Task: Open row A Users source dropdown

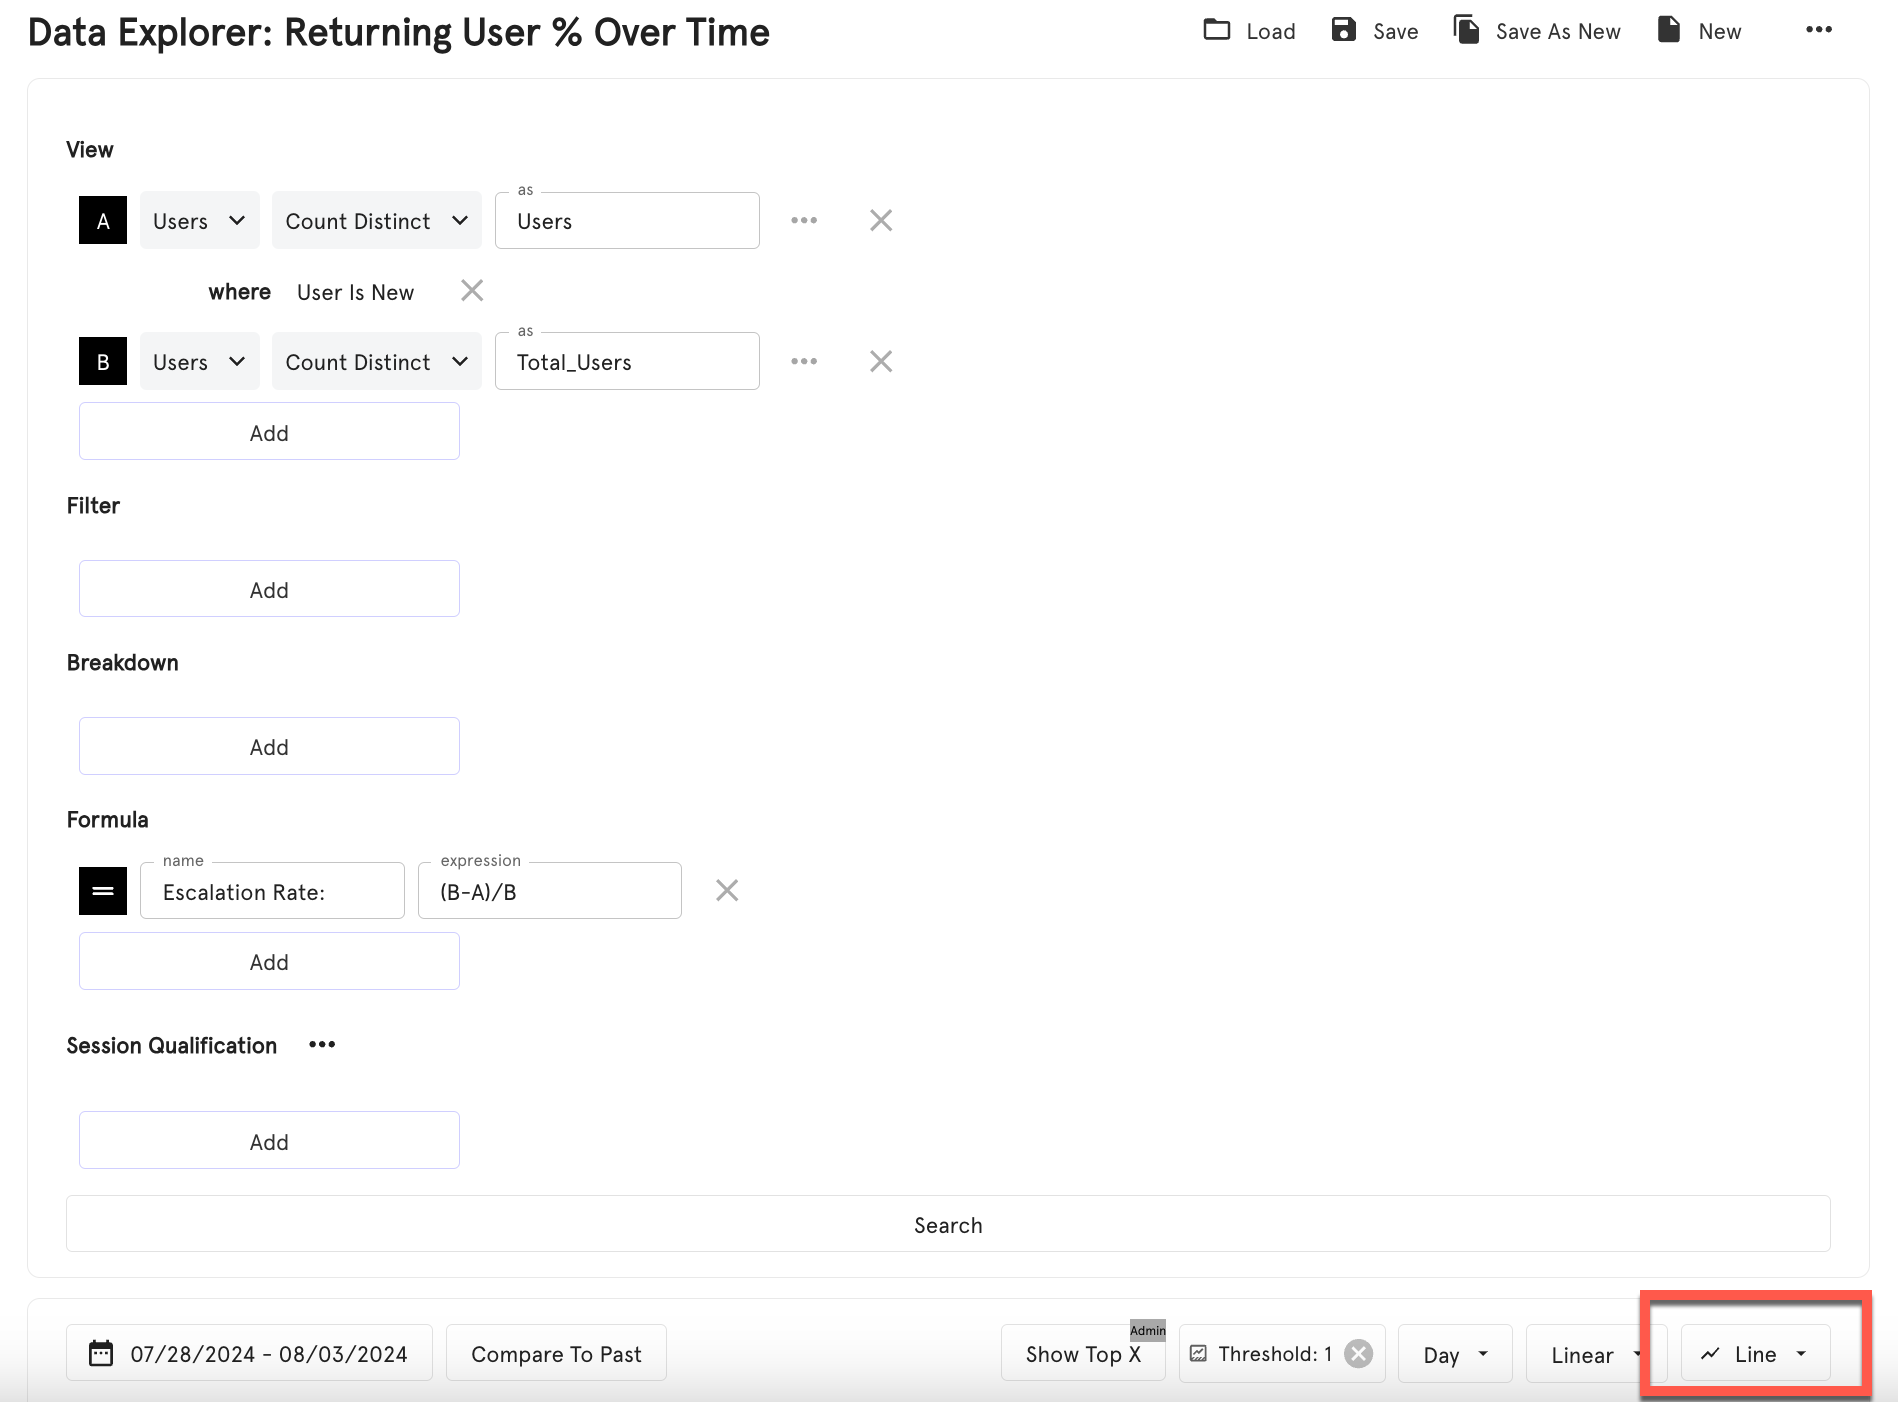Action: [200, 220]
